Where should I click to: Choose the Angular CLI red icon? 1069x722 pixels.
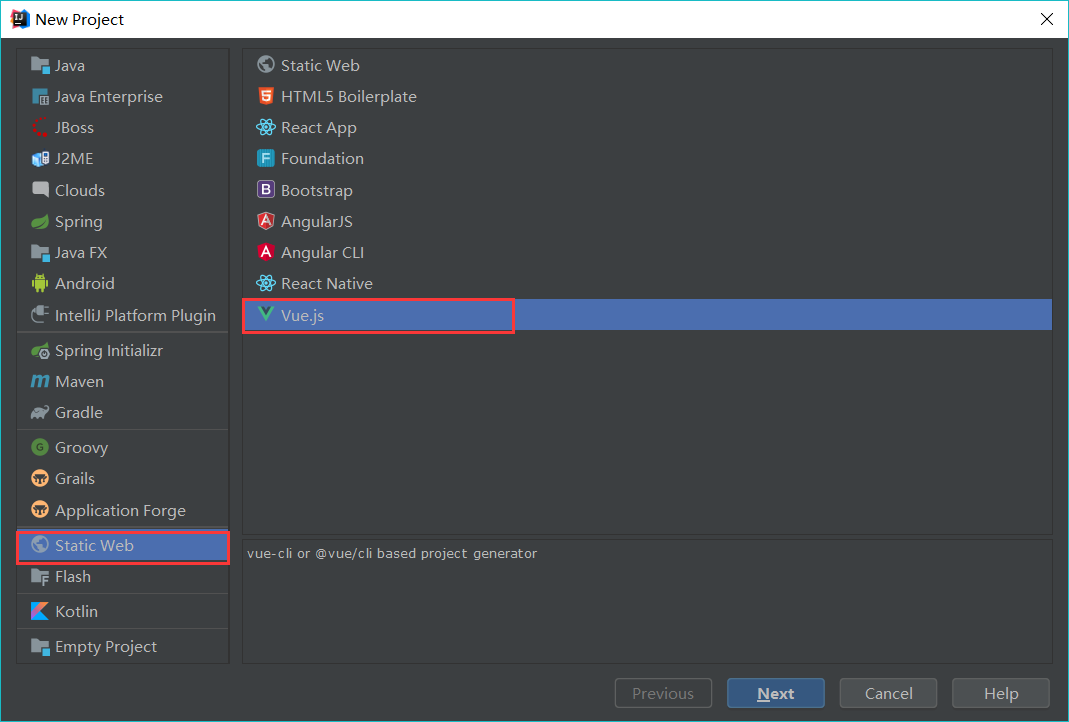tap(266, 252)
